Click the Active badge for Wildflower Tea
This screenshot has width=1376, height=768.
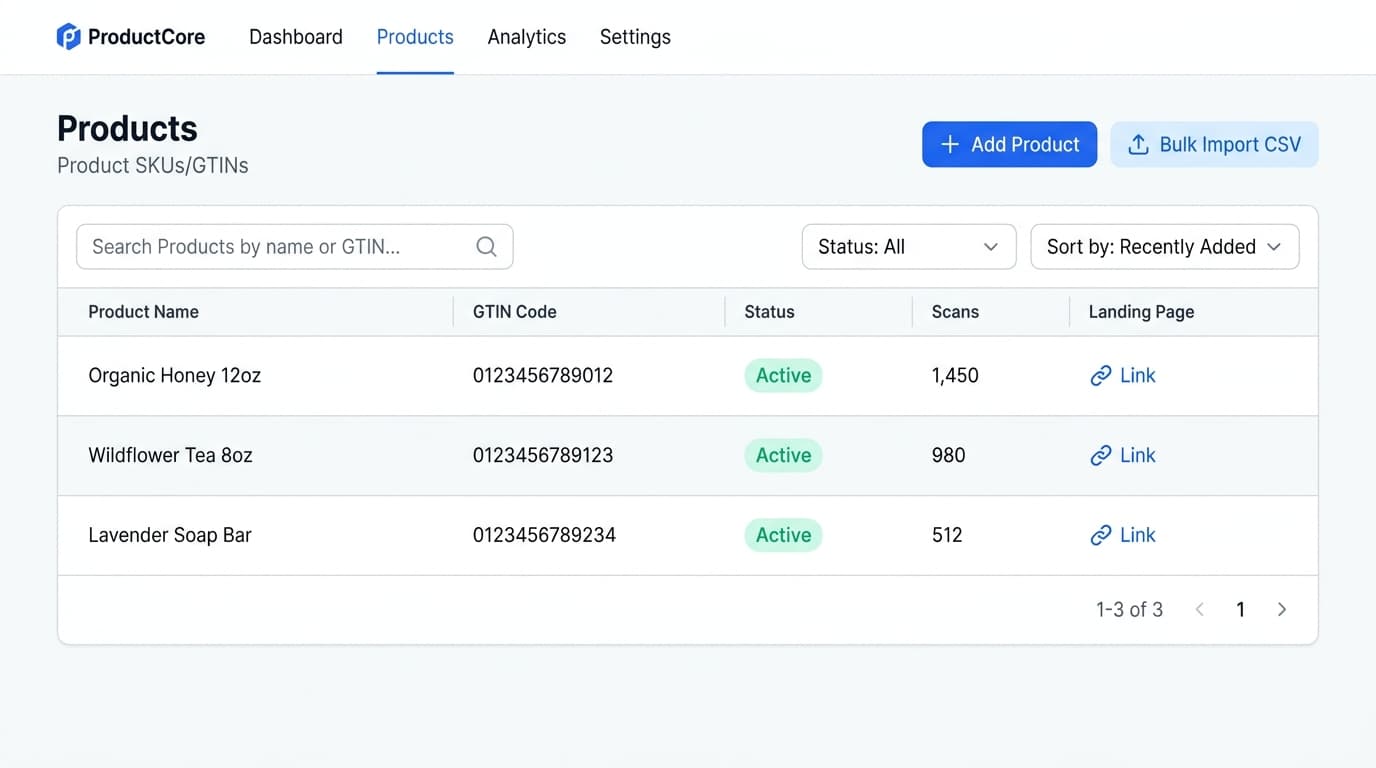(x=783, y=455)
